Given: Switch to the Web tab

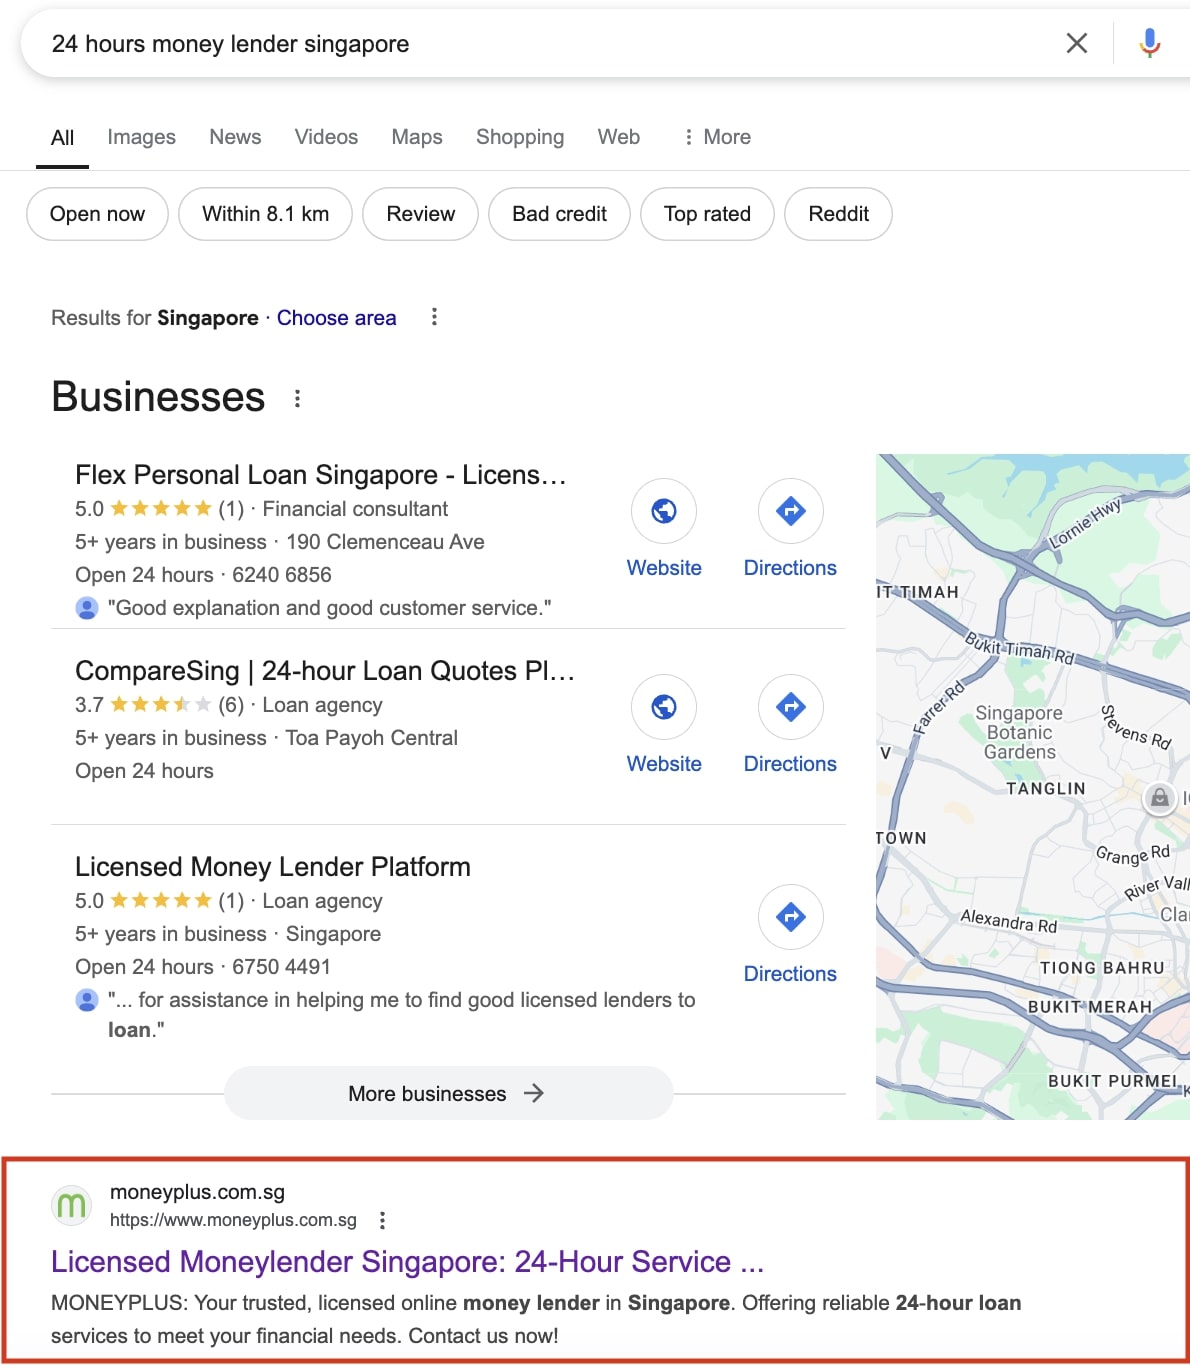Looking at the screenshot, I should (x=619, y=137).
